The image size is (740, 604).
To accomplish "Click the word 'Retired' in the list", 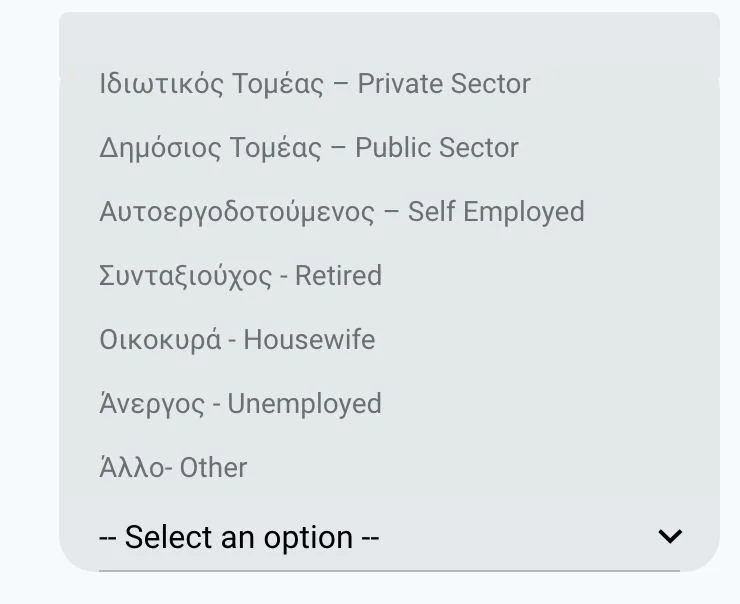I will (338, 276).
